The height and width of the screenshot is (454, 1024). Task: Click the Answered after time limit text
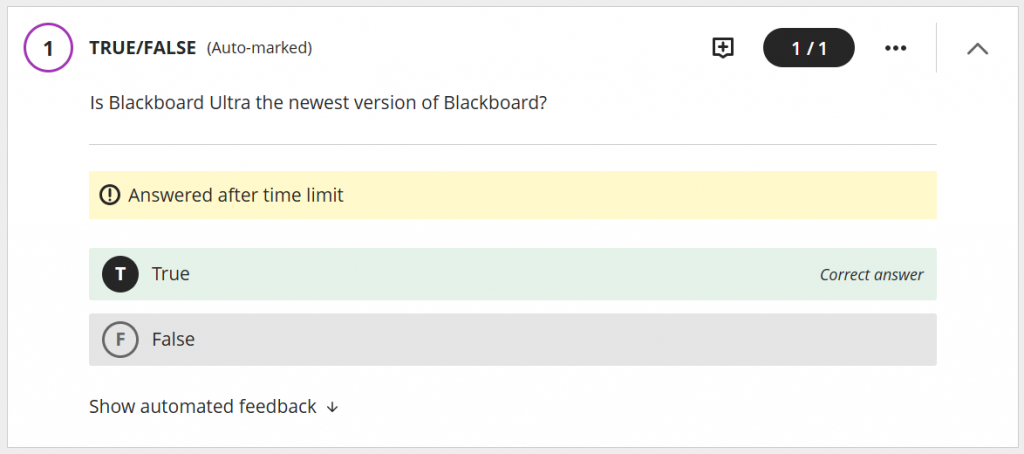pos(236,195)
